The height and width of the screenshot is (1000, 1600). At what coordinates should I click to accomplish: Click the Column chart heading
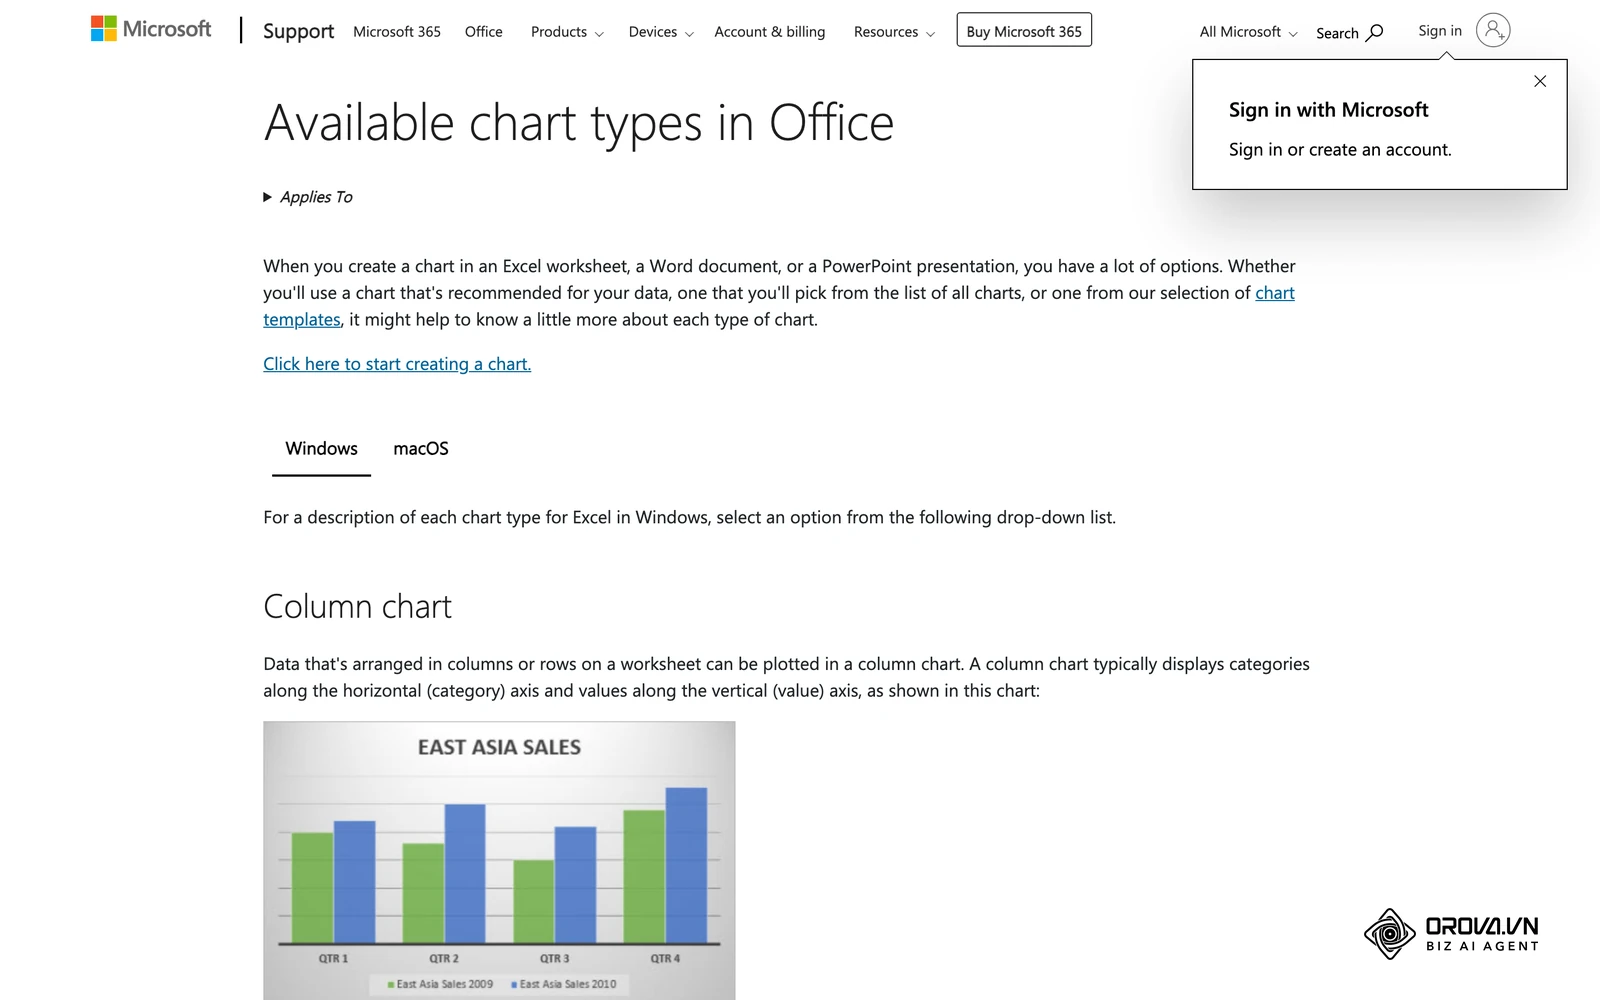357,606
